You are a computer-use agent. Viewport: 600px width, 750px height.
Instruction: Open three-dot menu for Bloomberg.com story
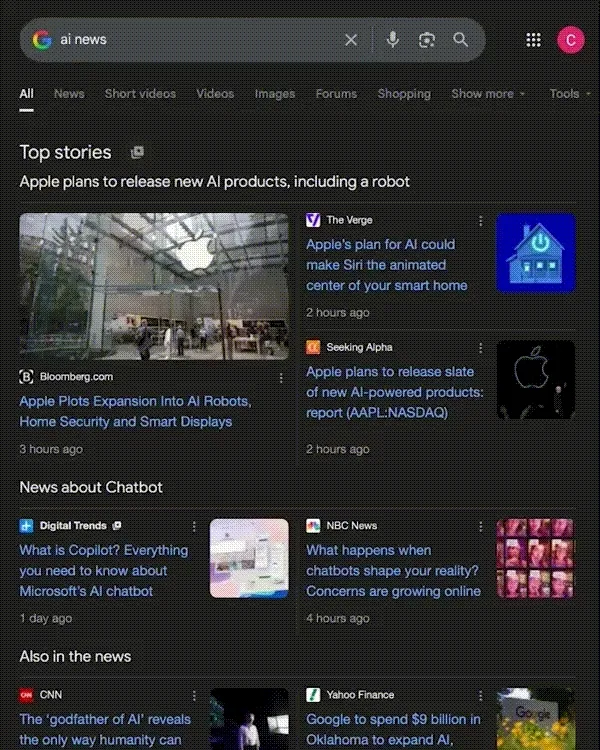[x=281, y=378]
